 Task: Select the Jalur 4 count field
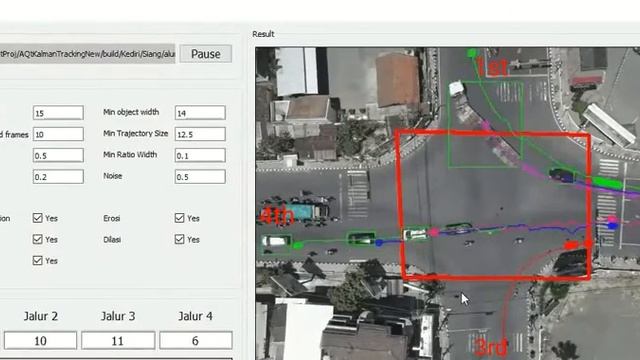pyautogui.click(x=196, y=340)
